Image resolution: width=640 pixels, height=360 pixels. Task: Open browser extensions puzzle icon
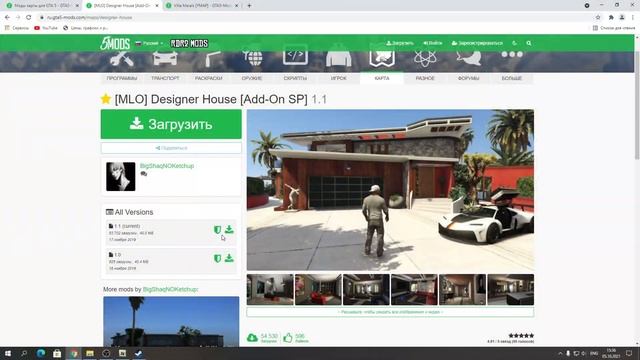click(611, 17)
